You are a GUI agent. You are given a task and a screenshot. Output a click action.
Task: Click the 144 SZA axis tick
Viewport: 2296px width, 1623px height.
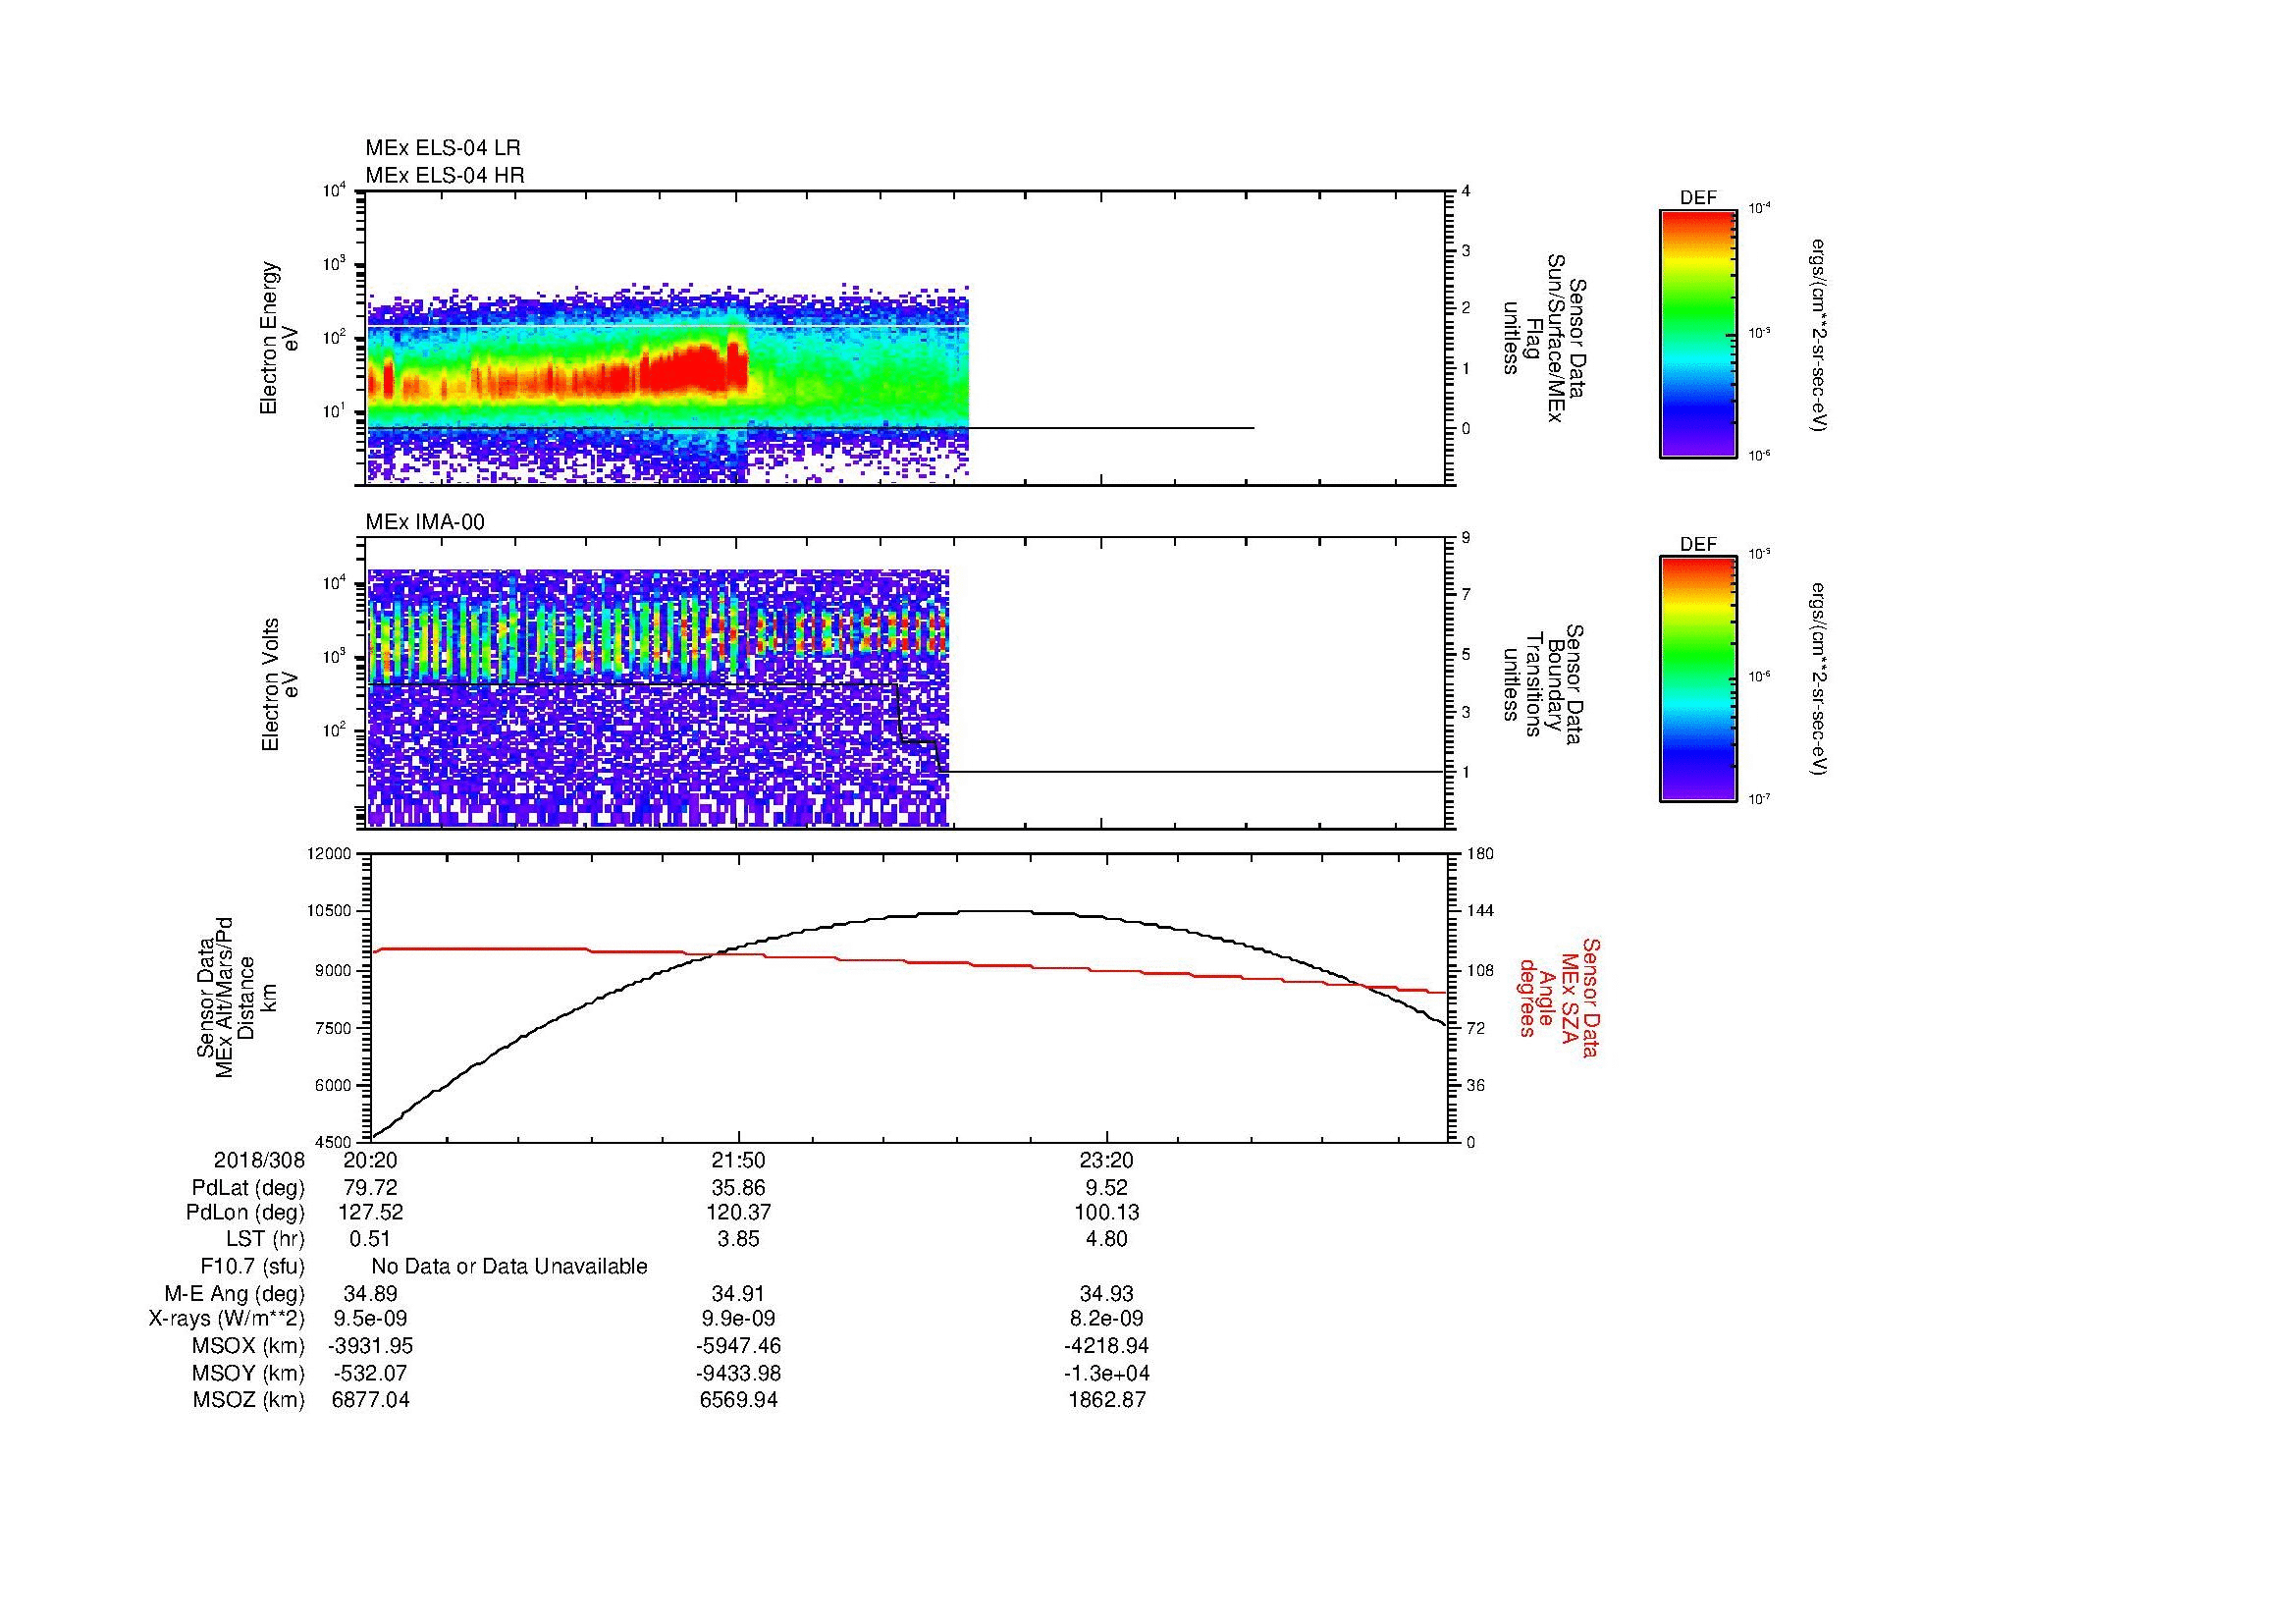(x=1479, y=911)
